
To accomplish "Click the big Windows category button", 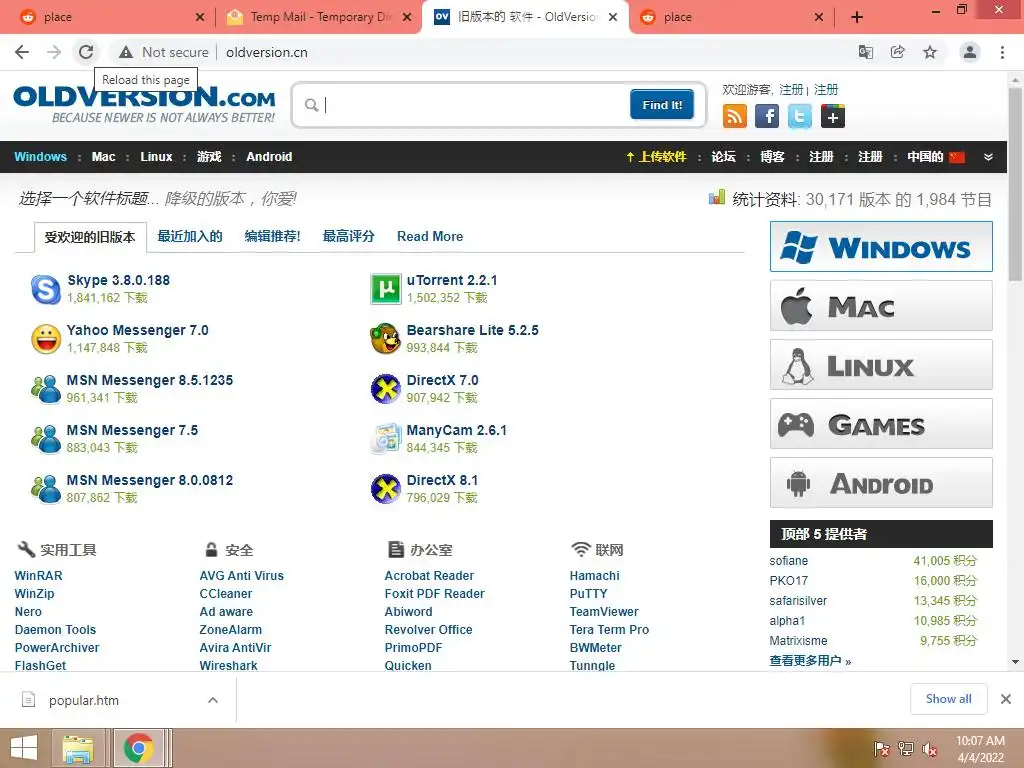I will (x=881, y=247).
